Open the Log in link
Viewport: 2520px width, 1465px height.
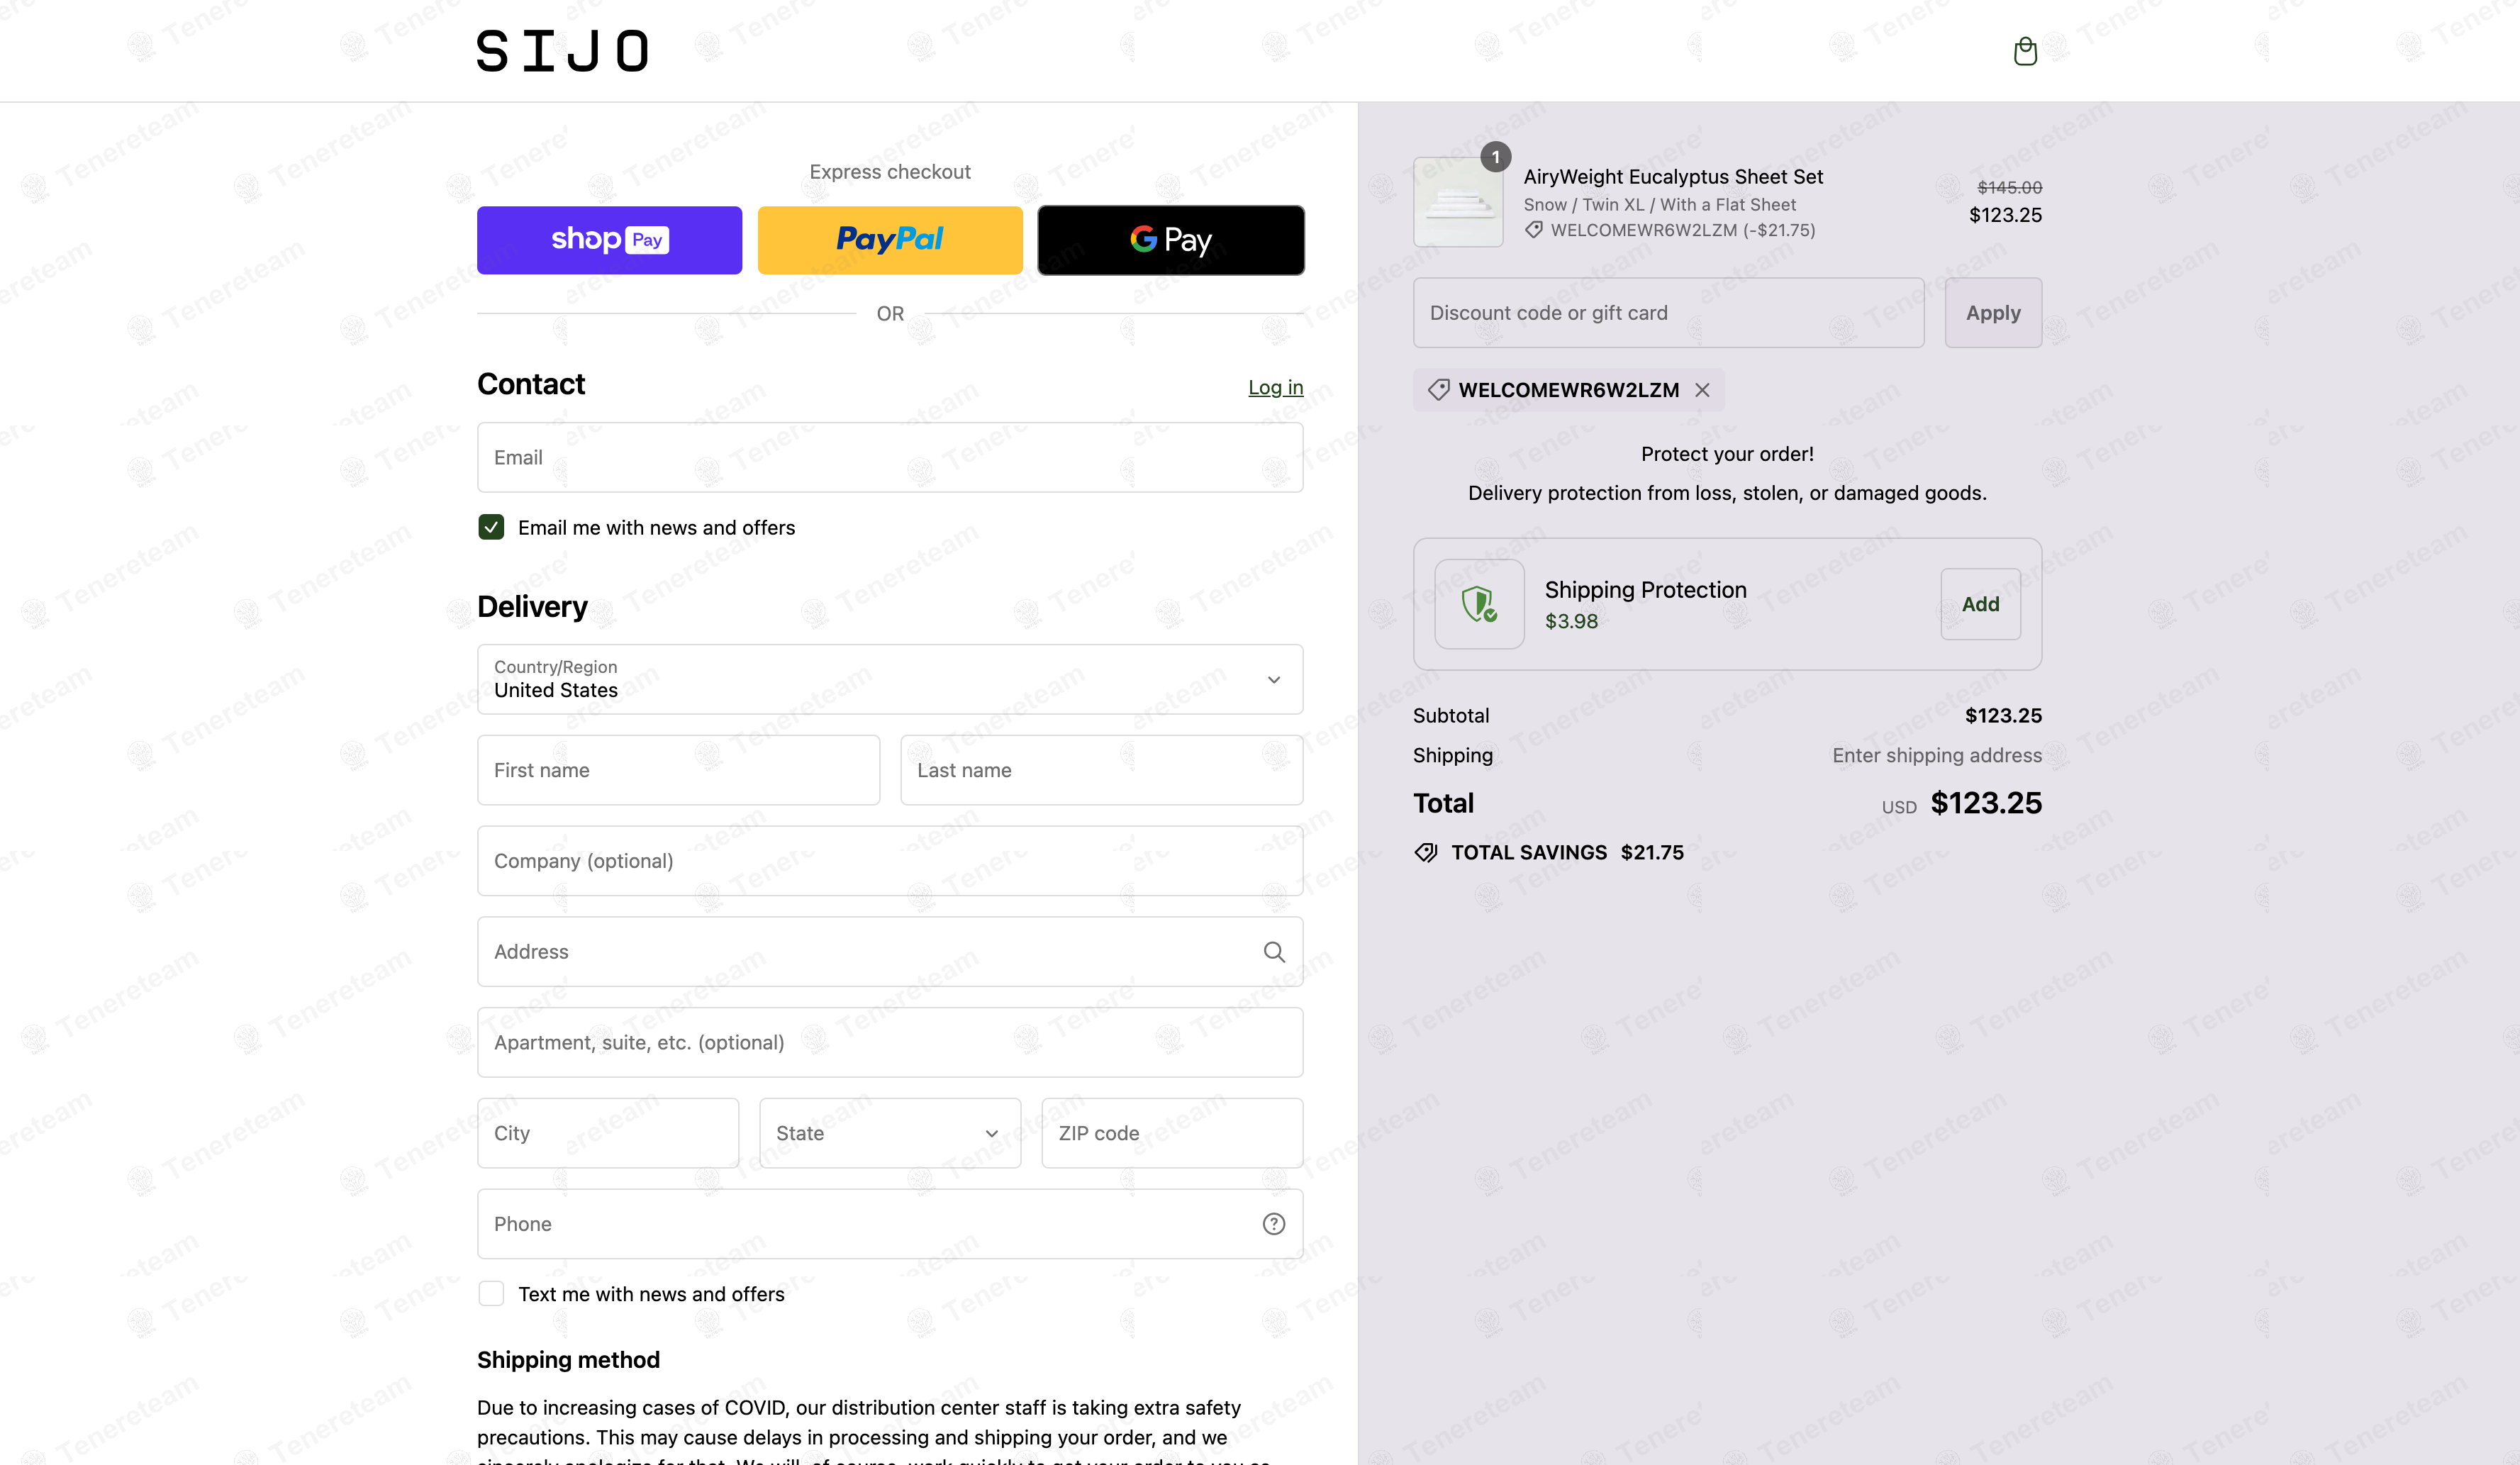point(1275,387)
